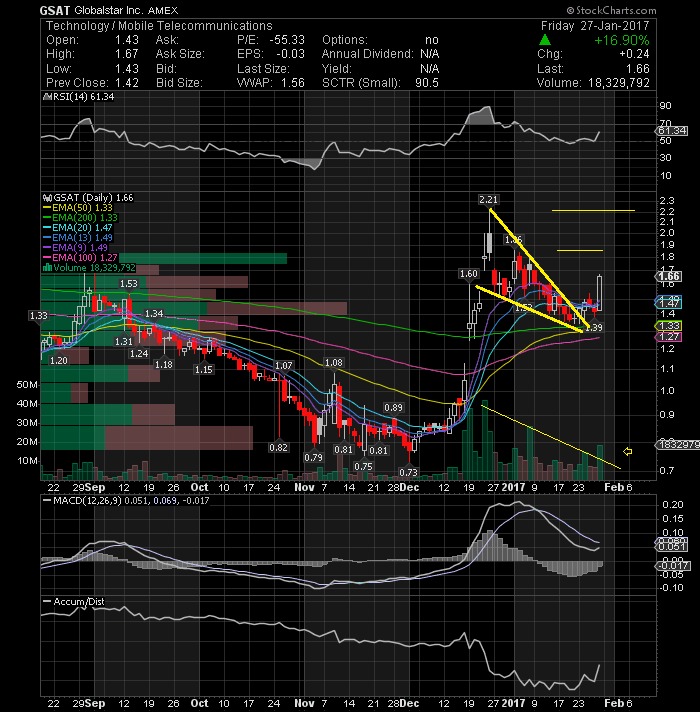The image size is (700, 712).
Task: Click the 50M volume axis label
Action: pyautogui.click(x=27, y=385)
